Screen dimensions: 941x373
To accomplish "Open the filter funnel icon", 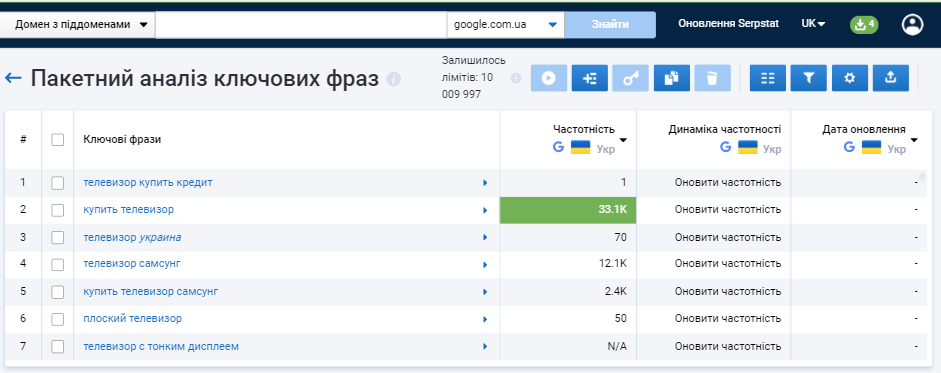I will 808,78.
